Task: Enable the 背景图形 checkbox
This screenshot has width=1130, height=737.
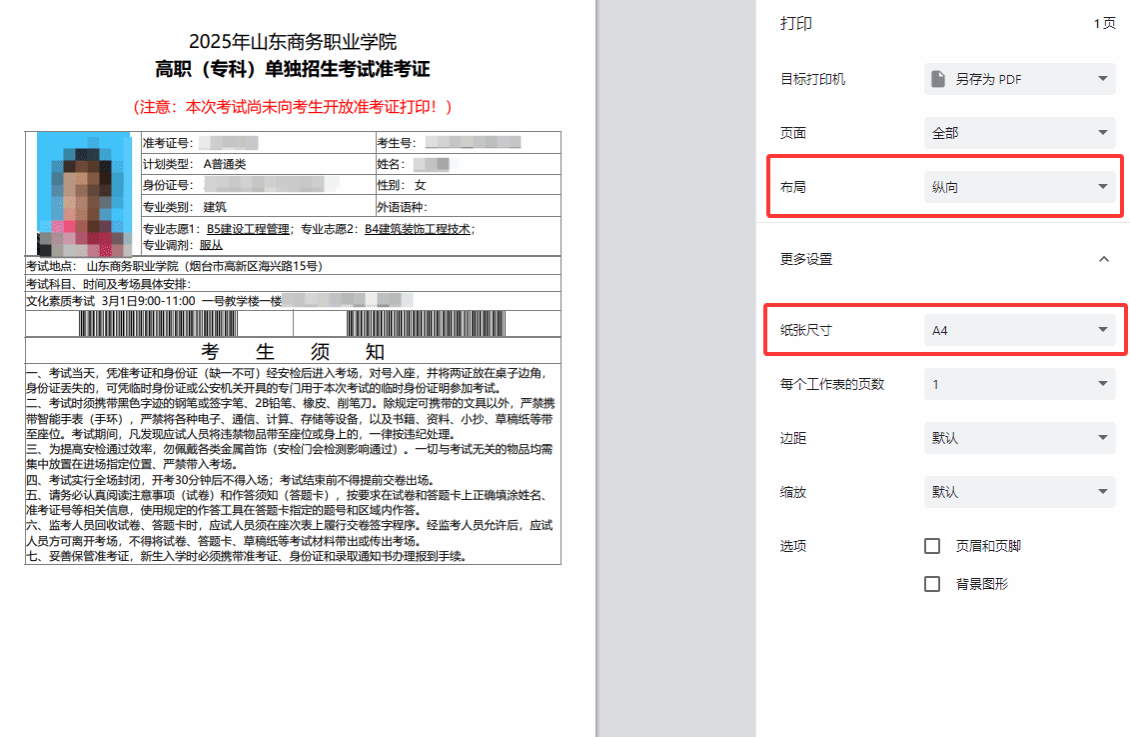Action: coord(932,584)
